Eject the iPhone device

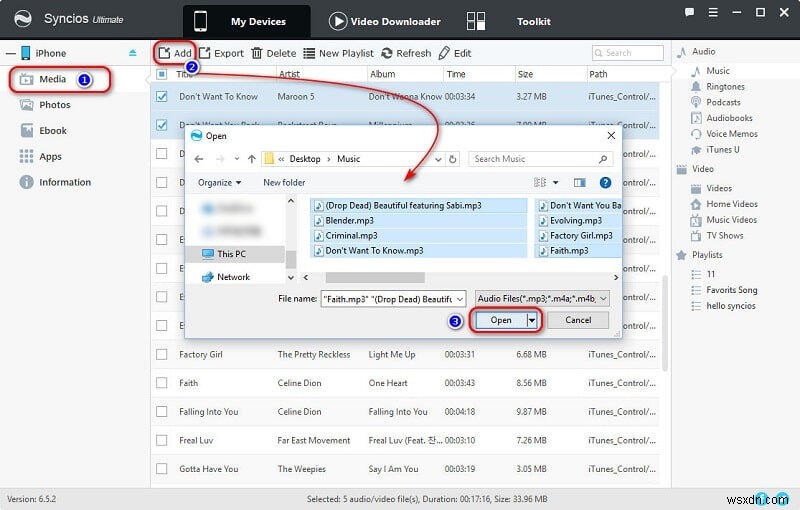[133, 53]
